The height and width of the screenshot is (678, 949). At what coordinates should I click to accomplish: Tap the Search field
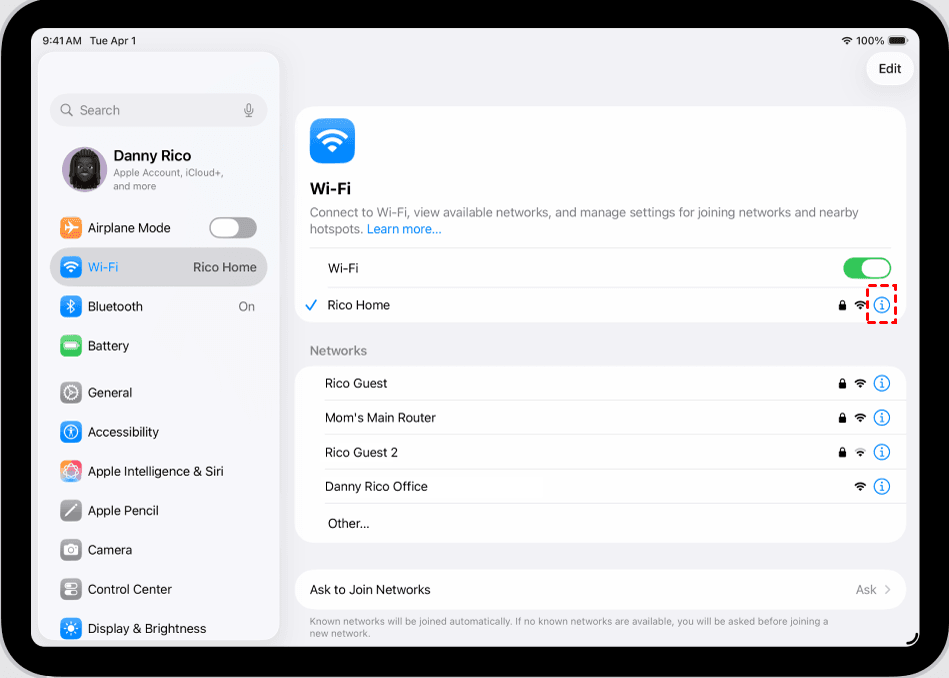coord(159,110)
